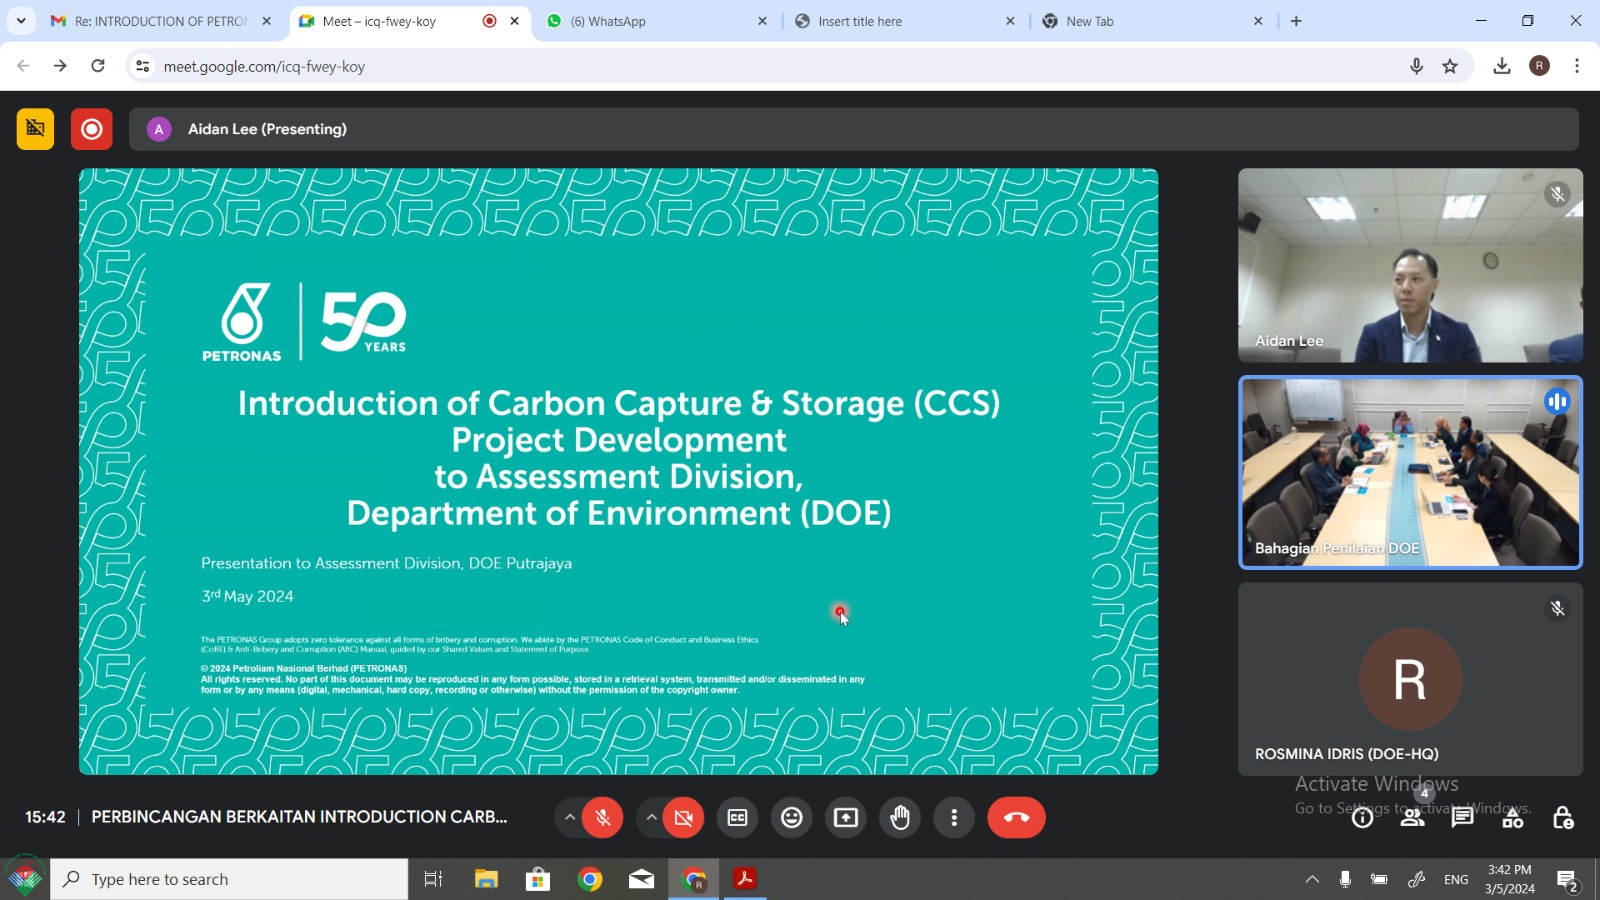
Task: Click the Aidan Lee (Presenting) bar
Action: 853,129
